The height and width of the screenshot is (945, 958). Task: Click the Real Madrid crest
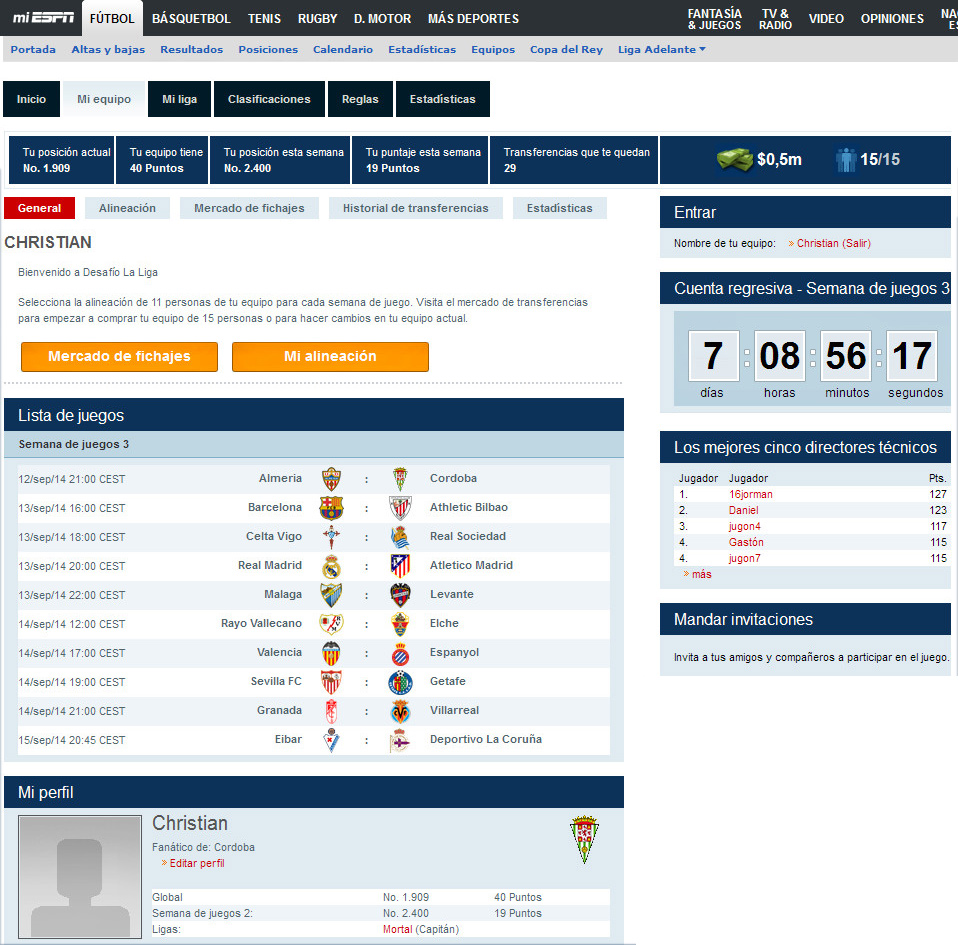tap(331, 566)
